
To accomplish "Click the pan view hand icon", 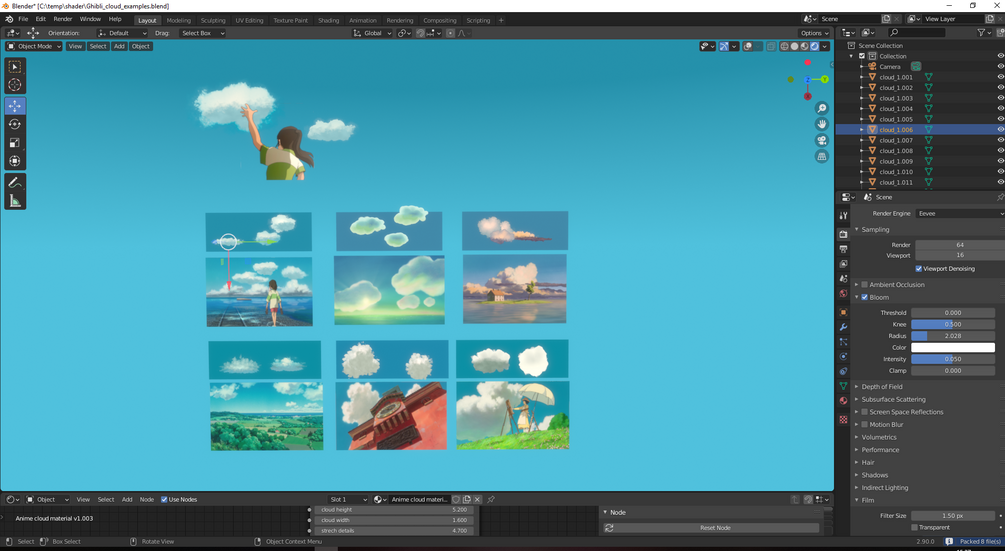I will [x=822, y=124].
